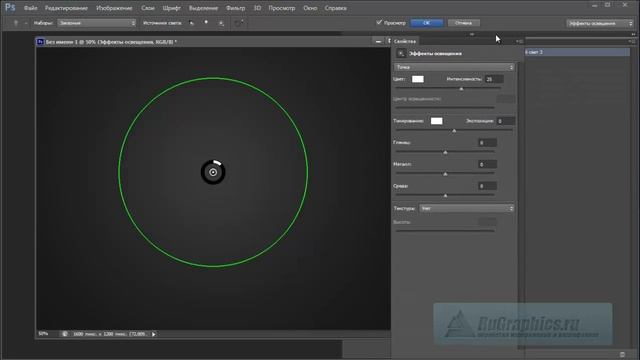The height and width of the screenshot is (360, 640).
Task: Open the Наборы presets dropdown
Action: [97, 23]
